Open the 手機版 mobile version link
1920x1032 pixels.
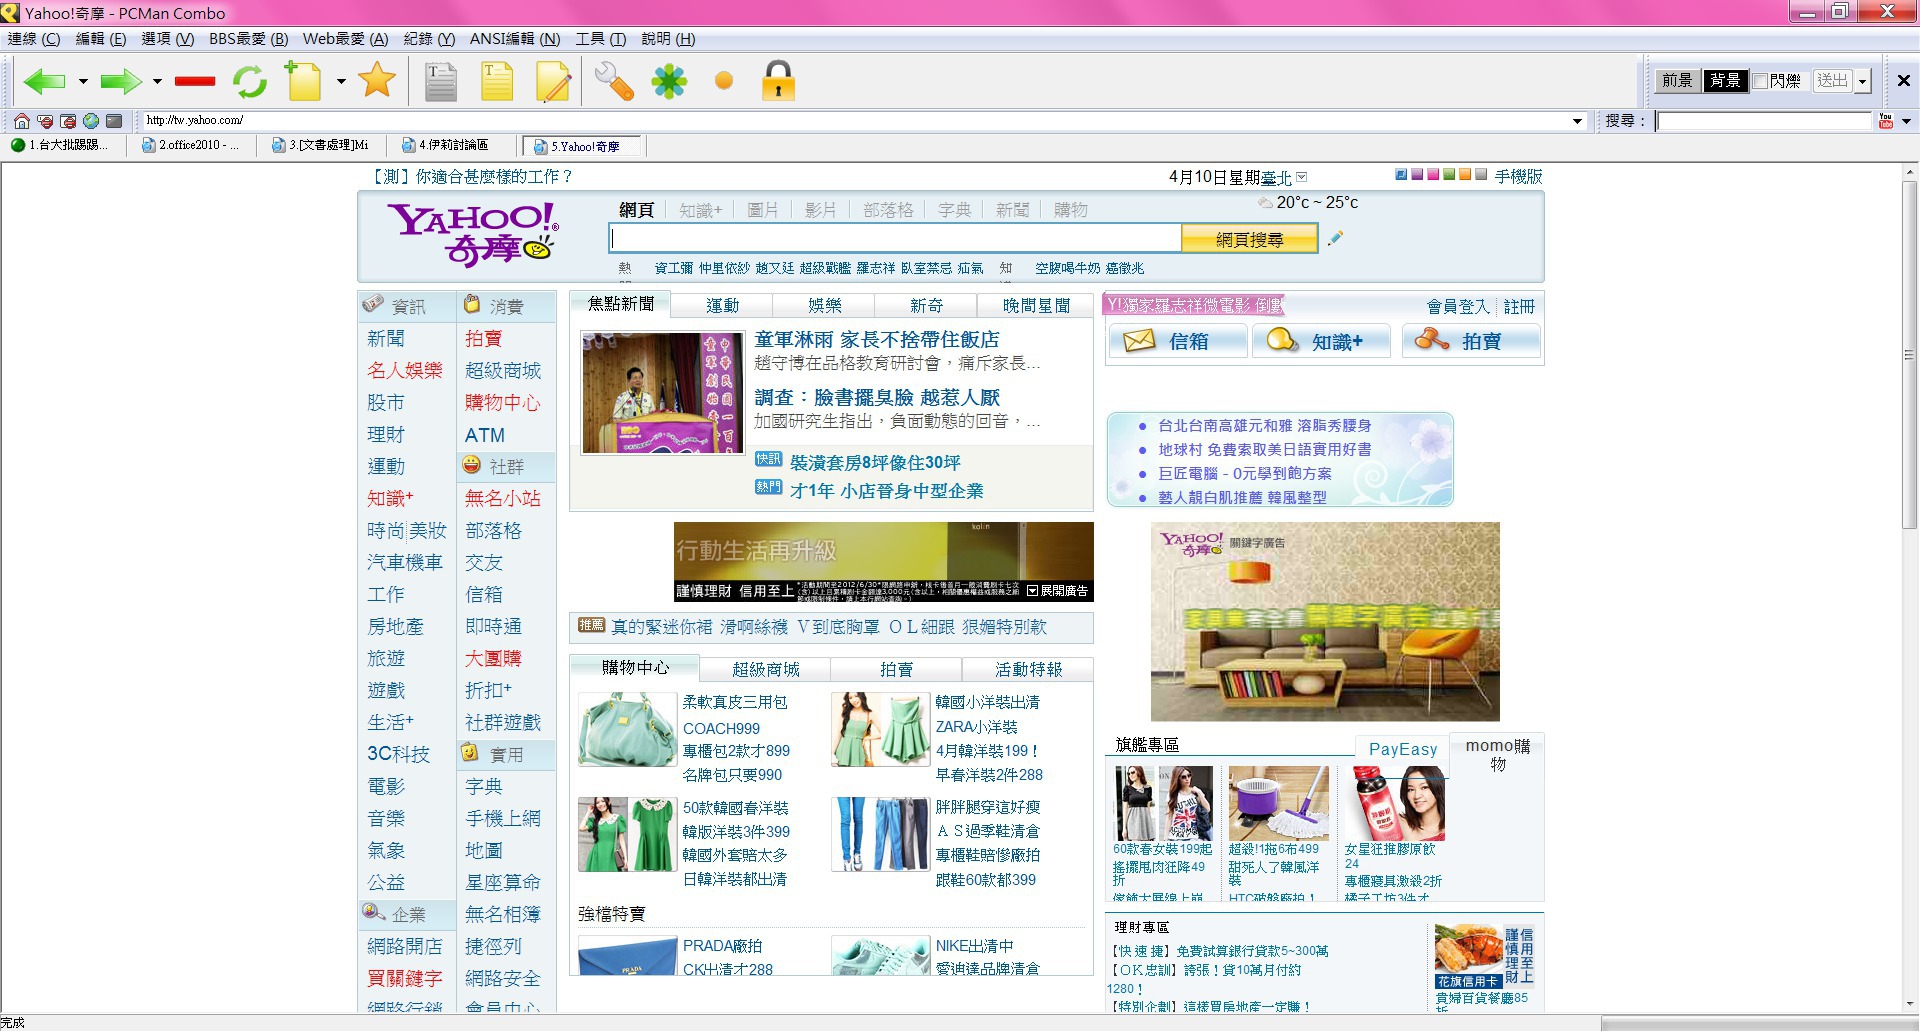click(1518, 177)
